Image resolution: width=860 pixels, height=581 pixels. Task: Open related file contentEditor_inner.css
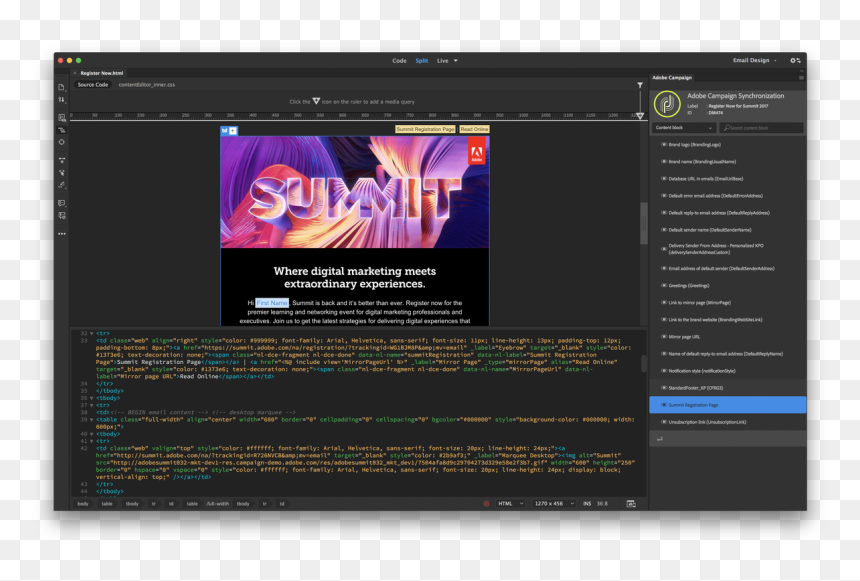coord(146,85)
